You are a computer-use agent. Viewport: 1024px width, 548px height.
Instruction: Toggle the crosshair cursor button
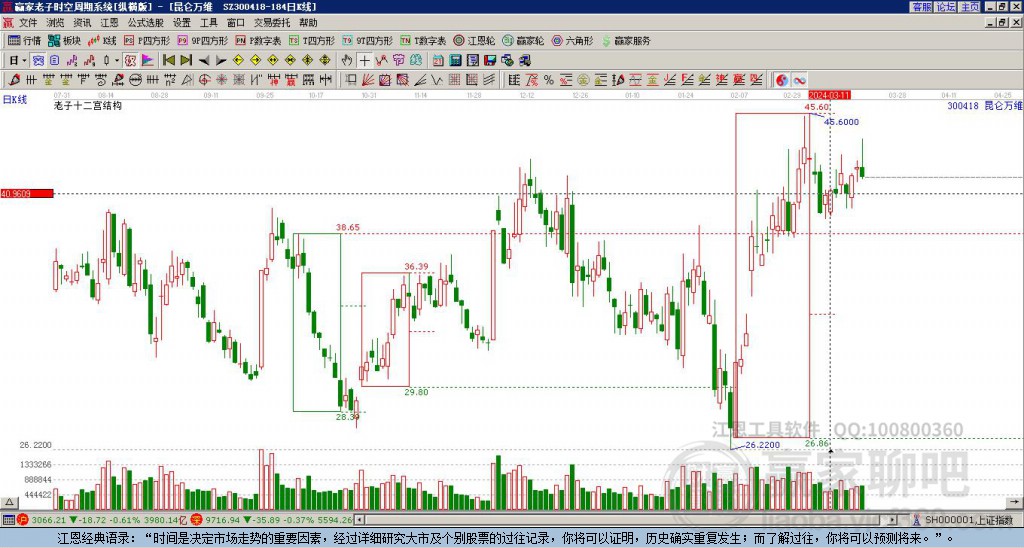[x=364, y=61]
